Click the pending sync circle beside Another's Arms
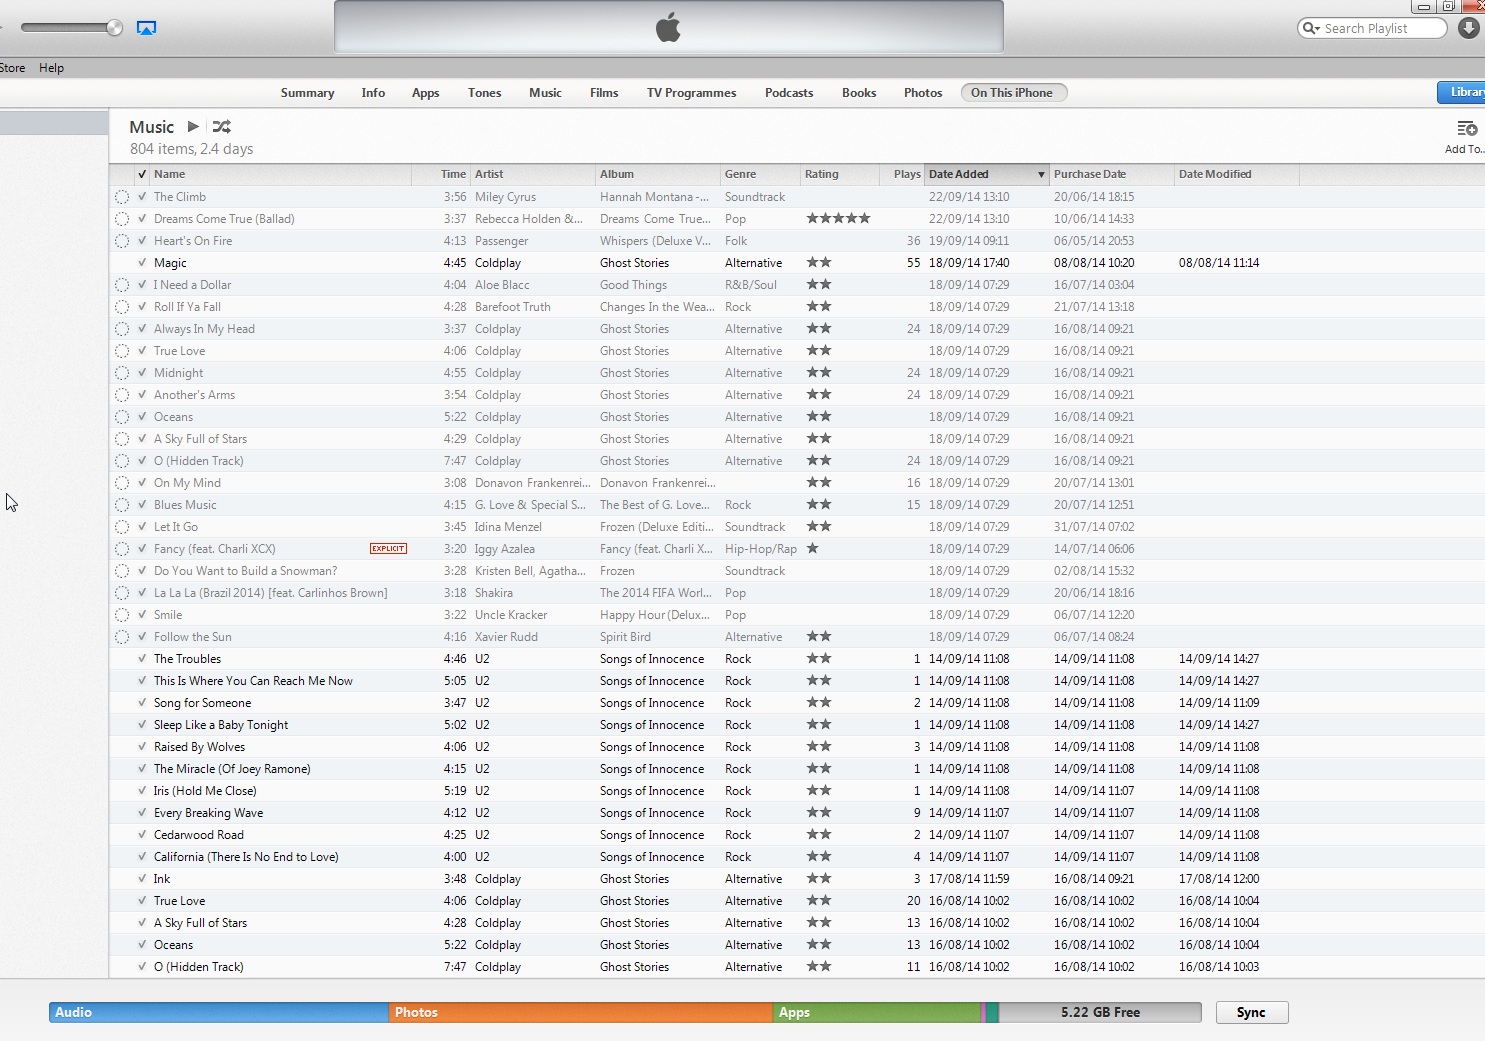The width and height of the screenshot is (1485, 1041). (x=122, y=395)
